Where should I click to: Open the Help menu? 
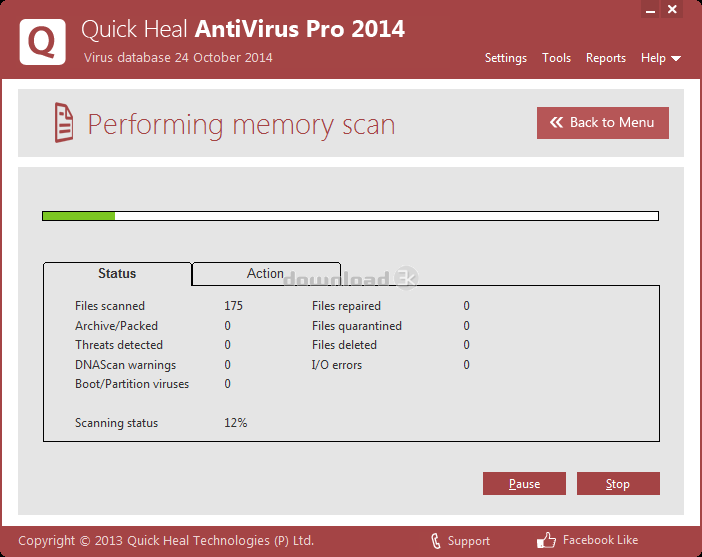click(653, 58)
